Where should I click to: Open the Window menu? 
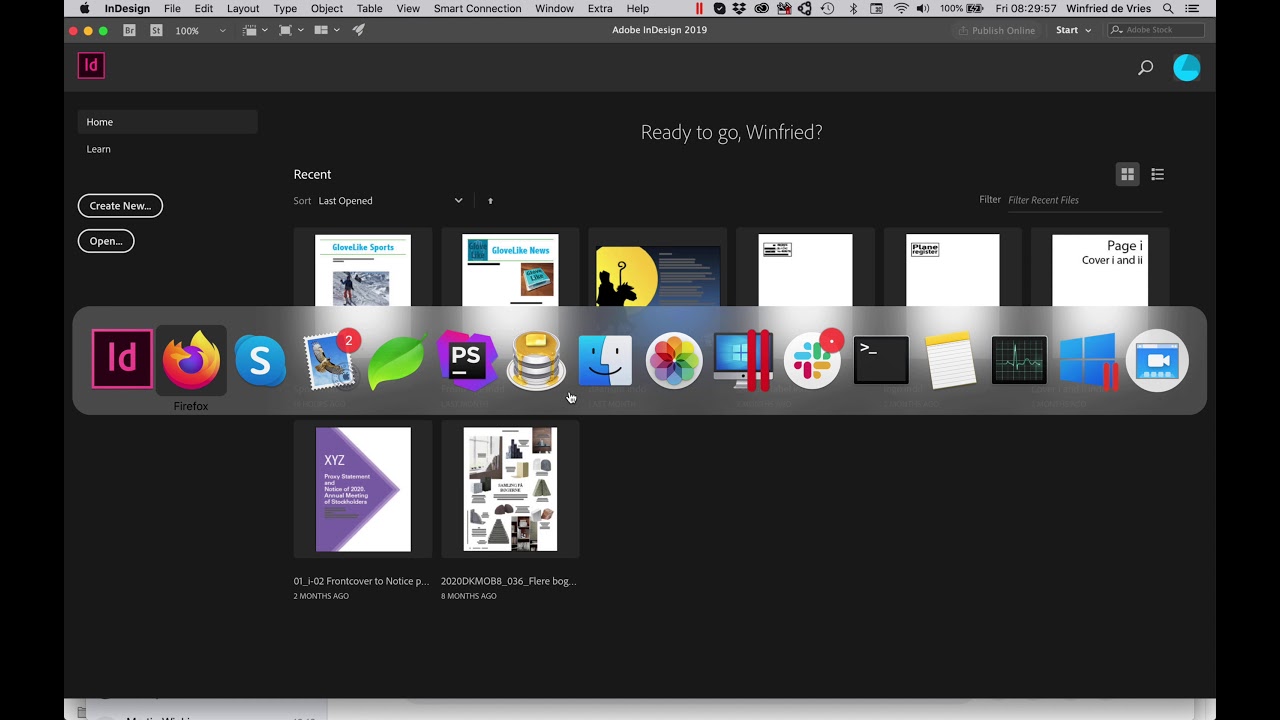[x=554, y=8]
